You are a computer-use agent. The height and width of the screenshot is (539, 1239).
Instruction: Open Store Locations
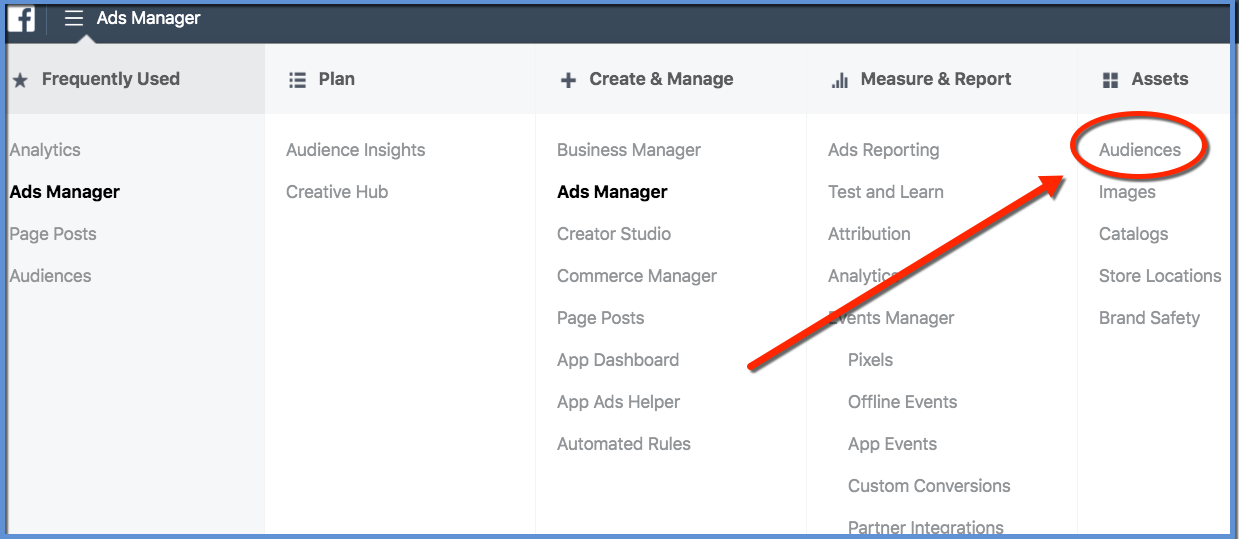coord(1160,276)
